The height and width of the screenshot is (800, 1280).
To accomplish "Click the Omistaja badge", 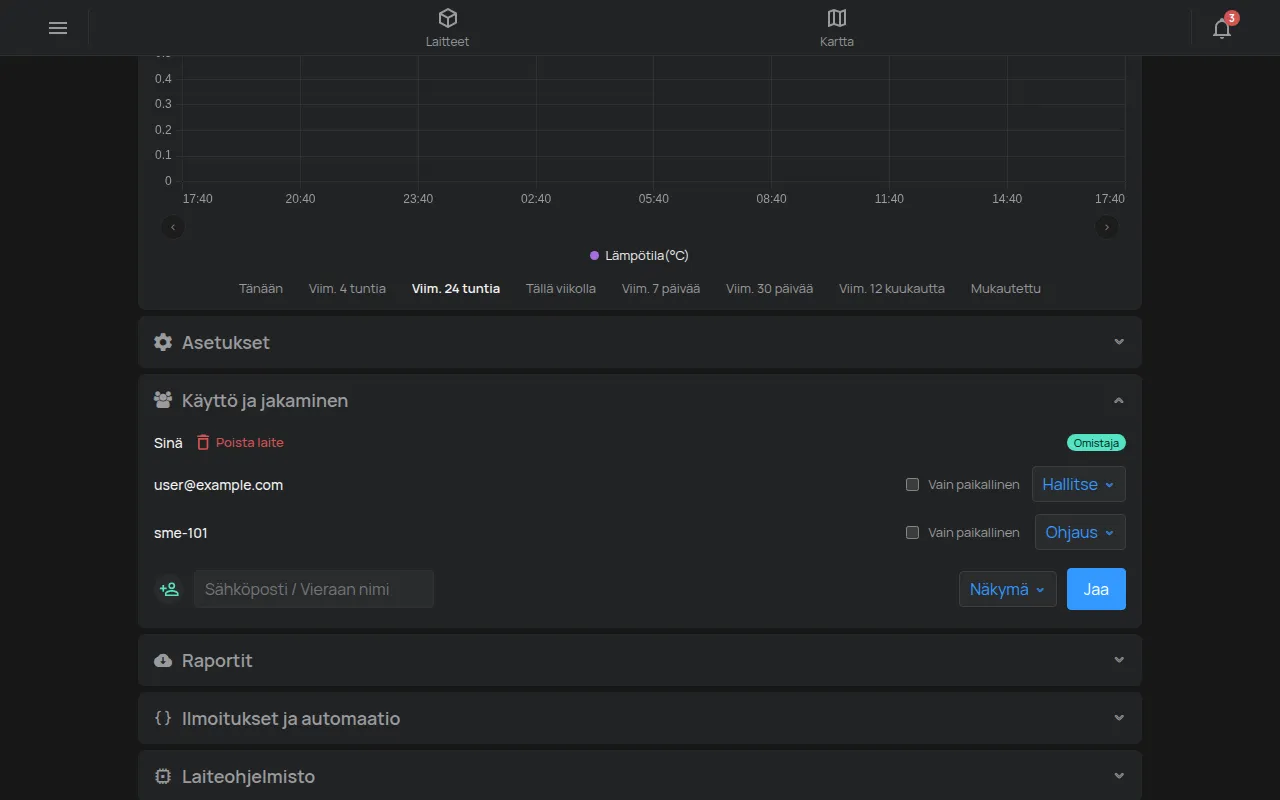I will tap(1096, 443).
